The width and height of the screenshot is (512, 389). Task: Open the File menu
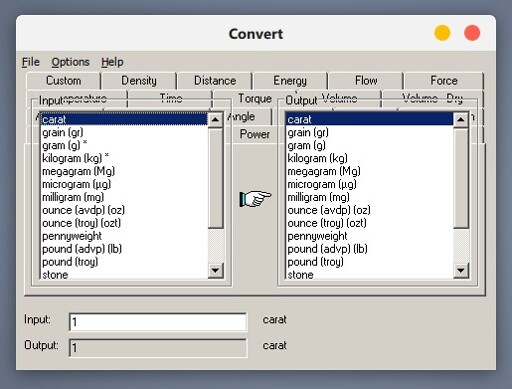(31, 62)
